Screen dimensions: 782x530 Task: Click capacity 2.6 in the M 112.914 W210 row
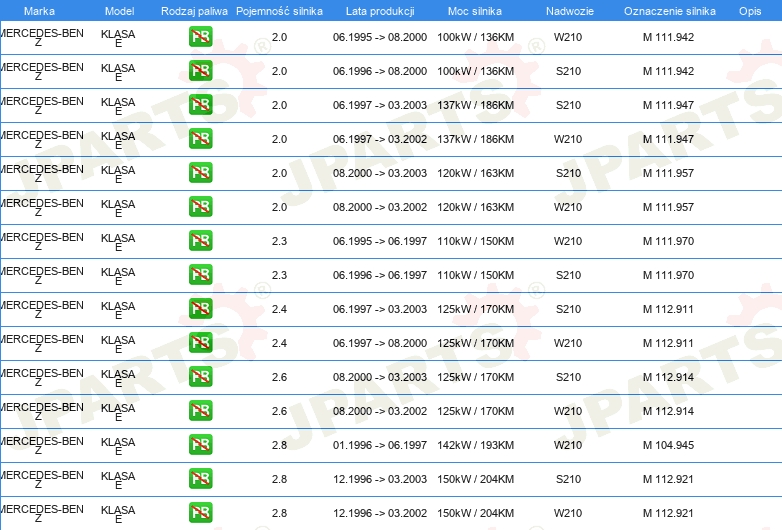(x=279, y=411)
